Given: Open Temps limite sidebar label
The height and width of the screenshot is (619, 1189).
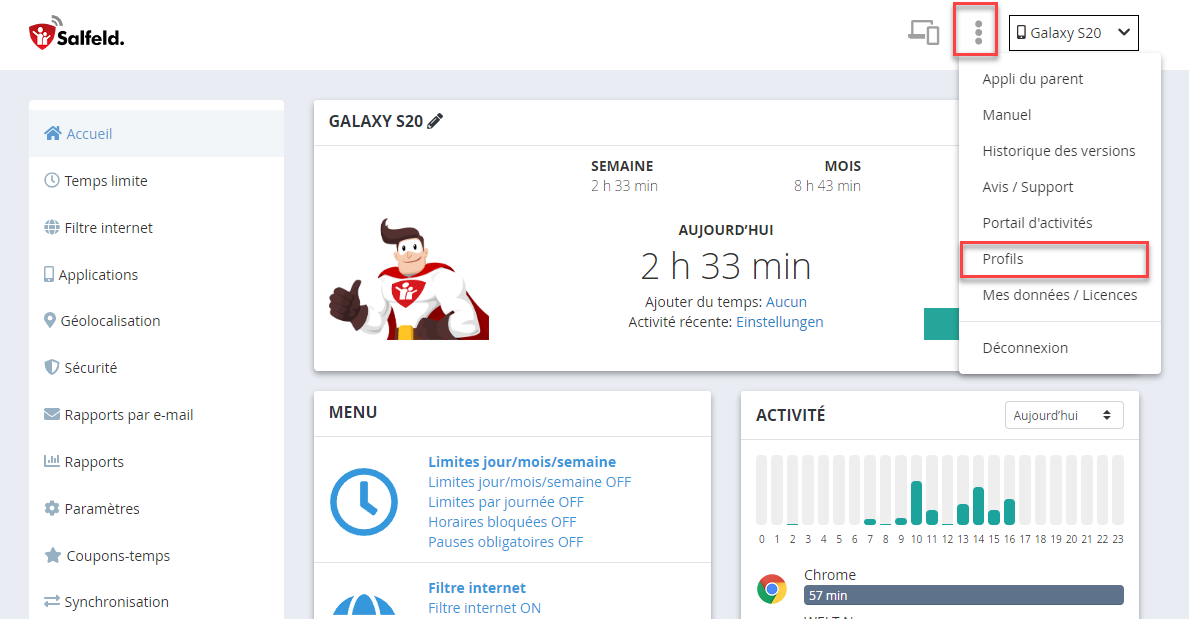Looking at the screenshot, I should pyautogui.click(x=106, y=181).
